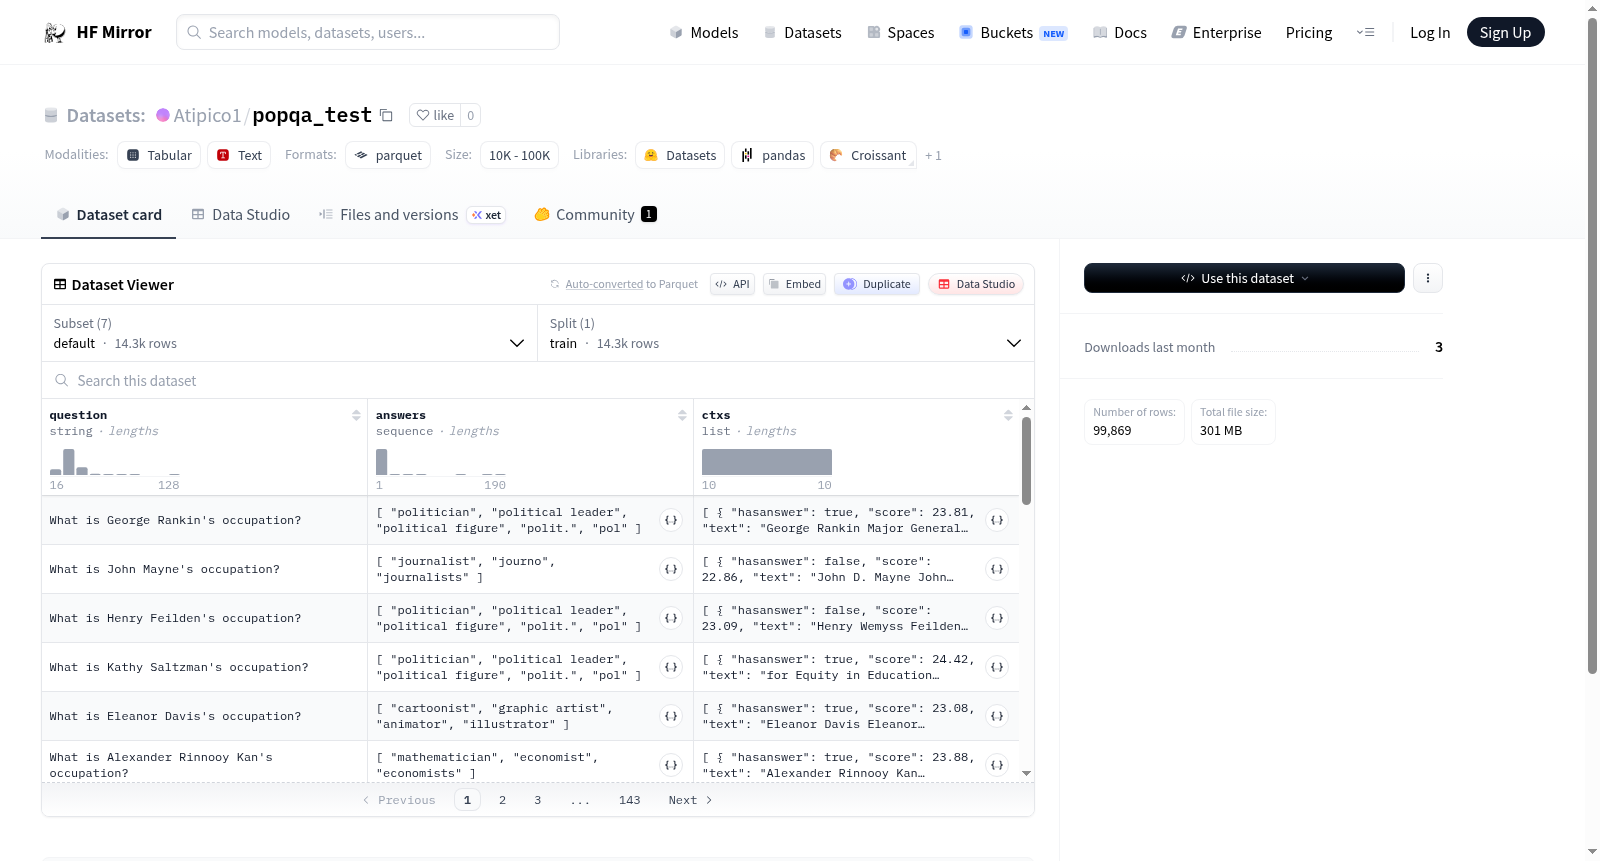
Task: Copy dataset name with the copy icon
Action: click(386, 115)
